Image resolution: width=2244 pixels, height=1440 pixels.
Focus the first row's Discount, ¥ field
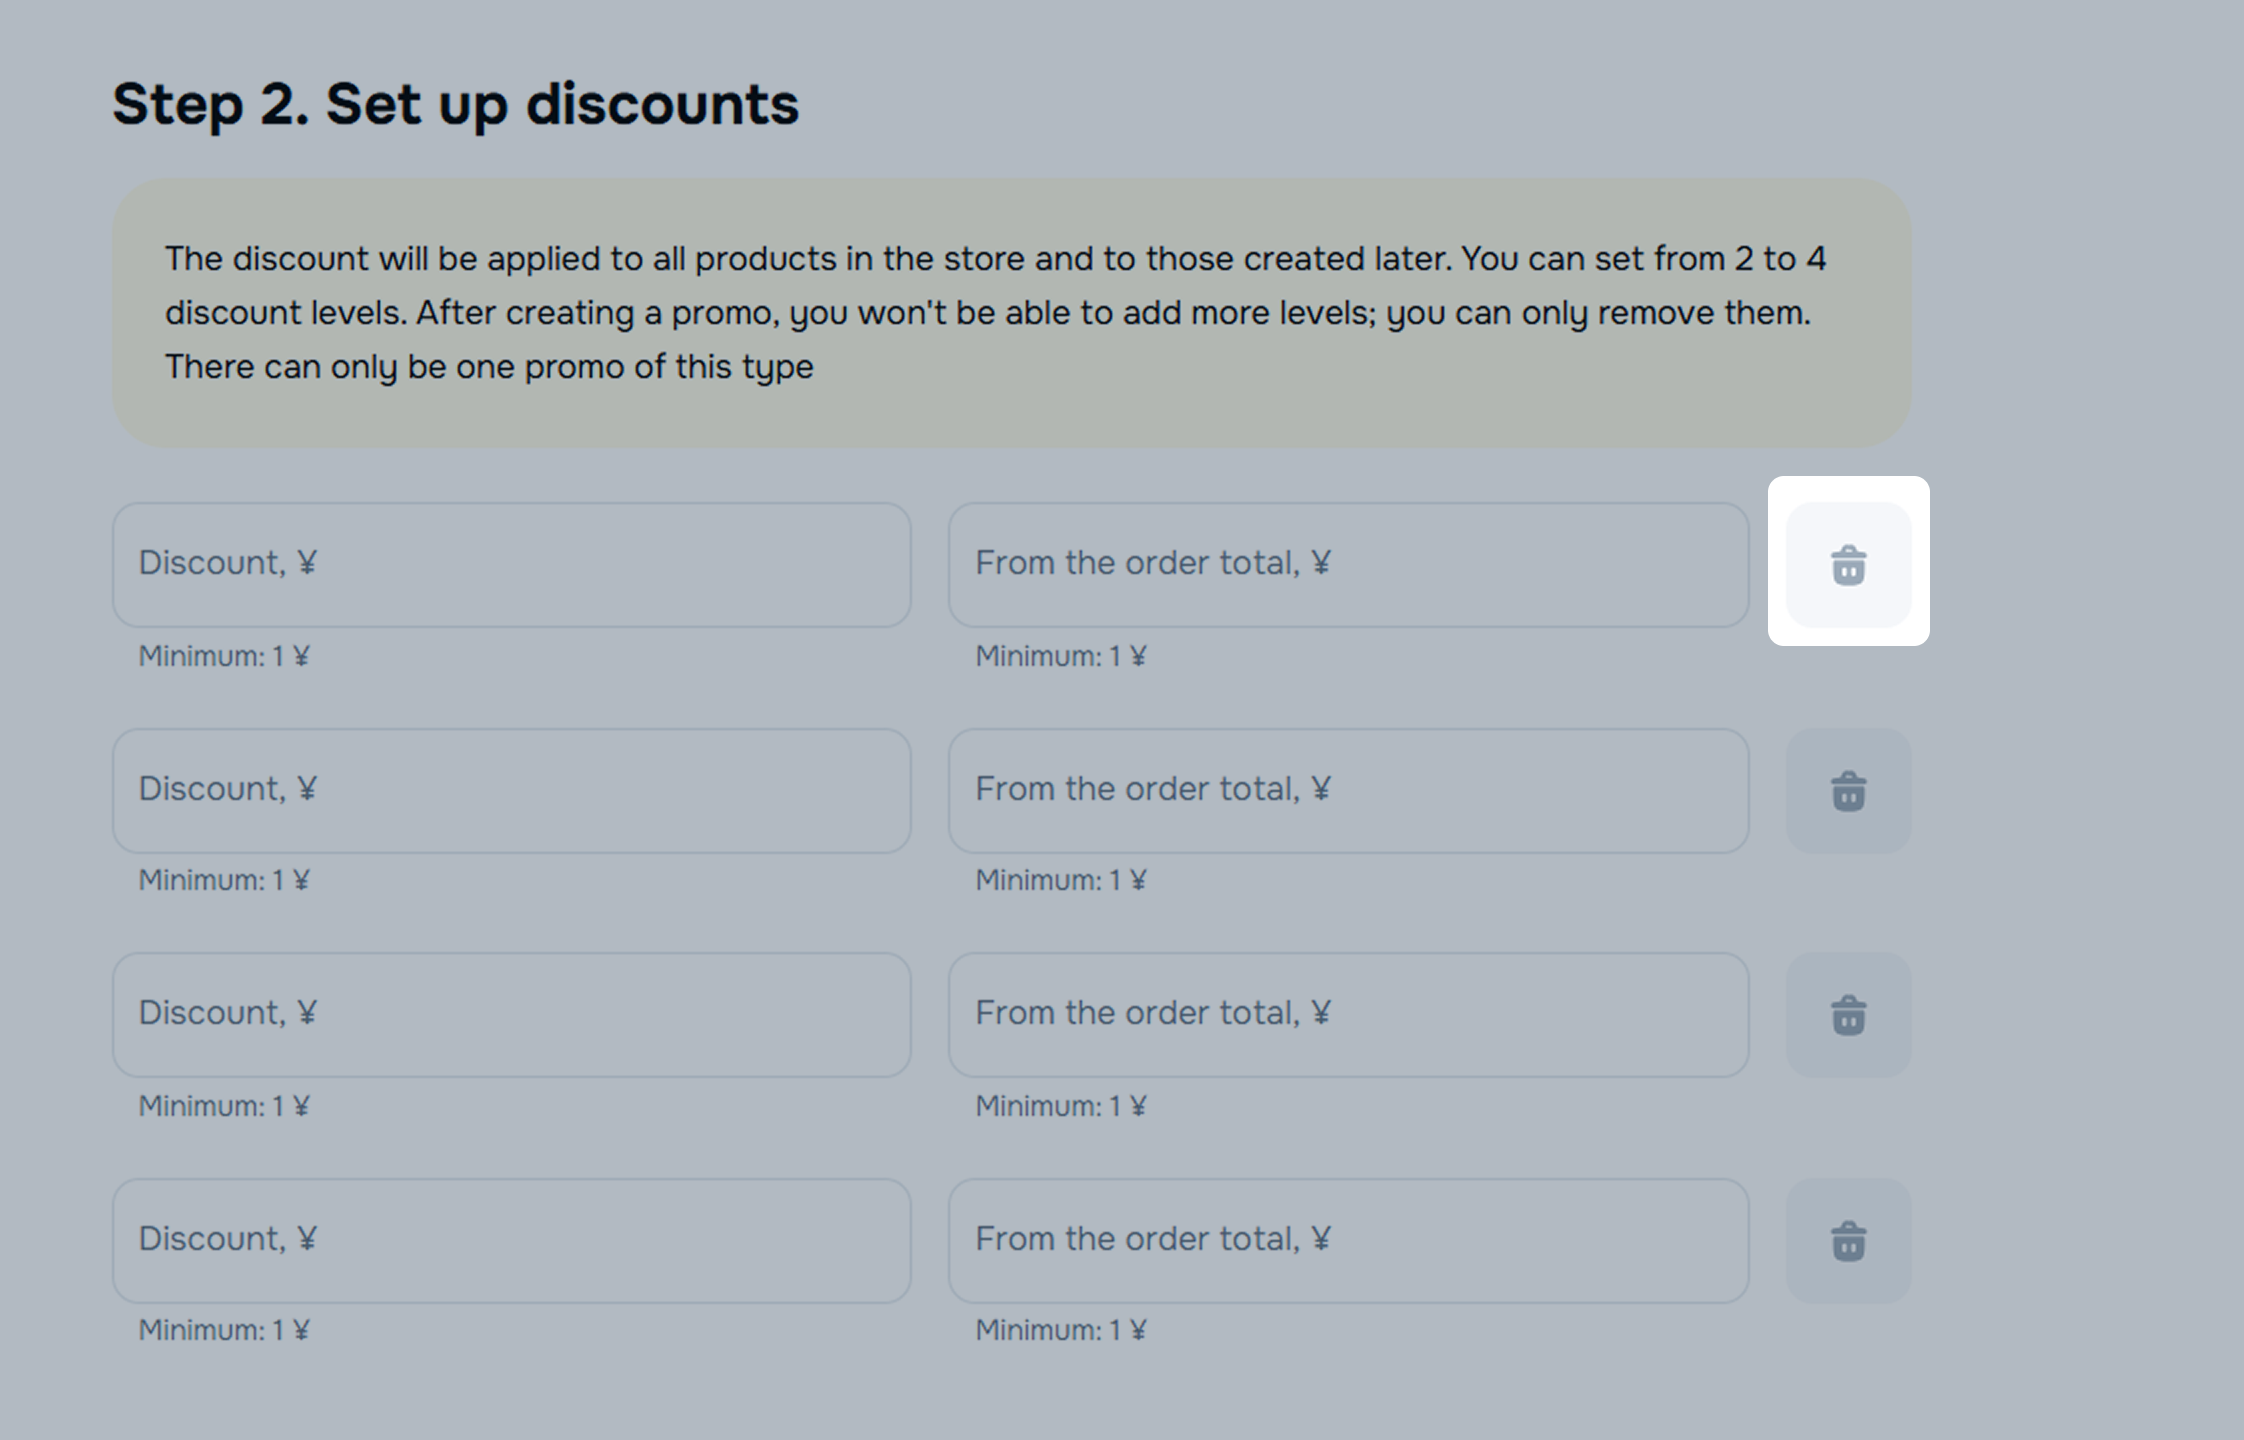coord(511,565)
